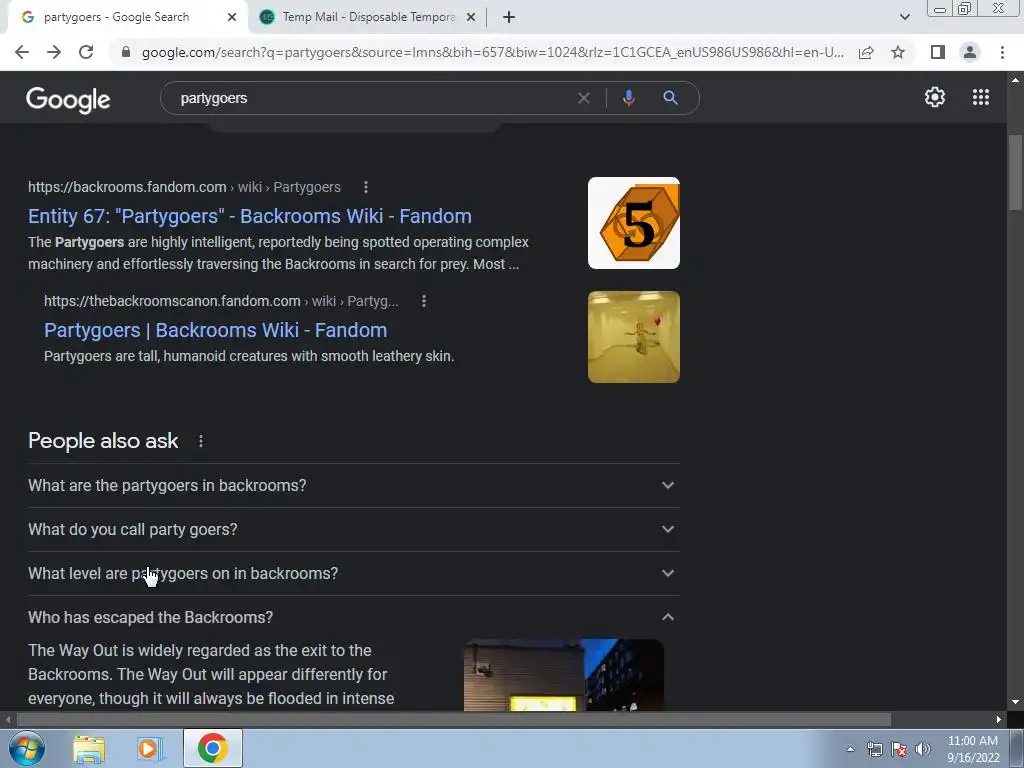Click the horizontal scrollbar thumb

pos(454,720)
